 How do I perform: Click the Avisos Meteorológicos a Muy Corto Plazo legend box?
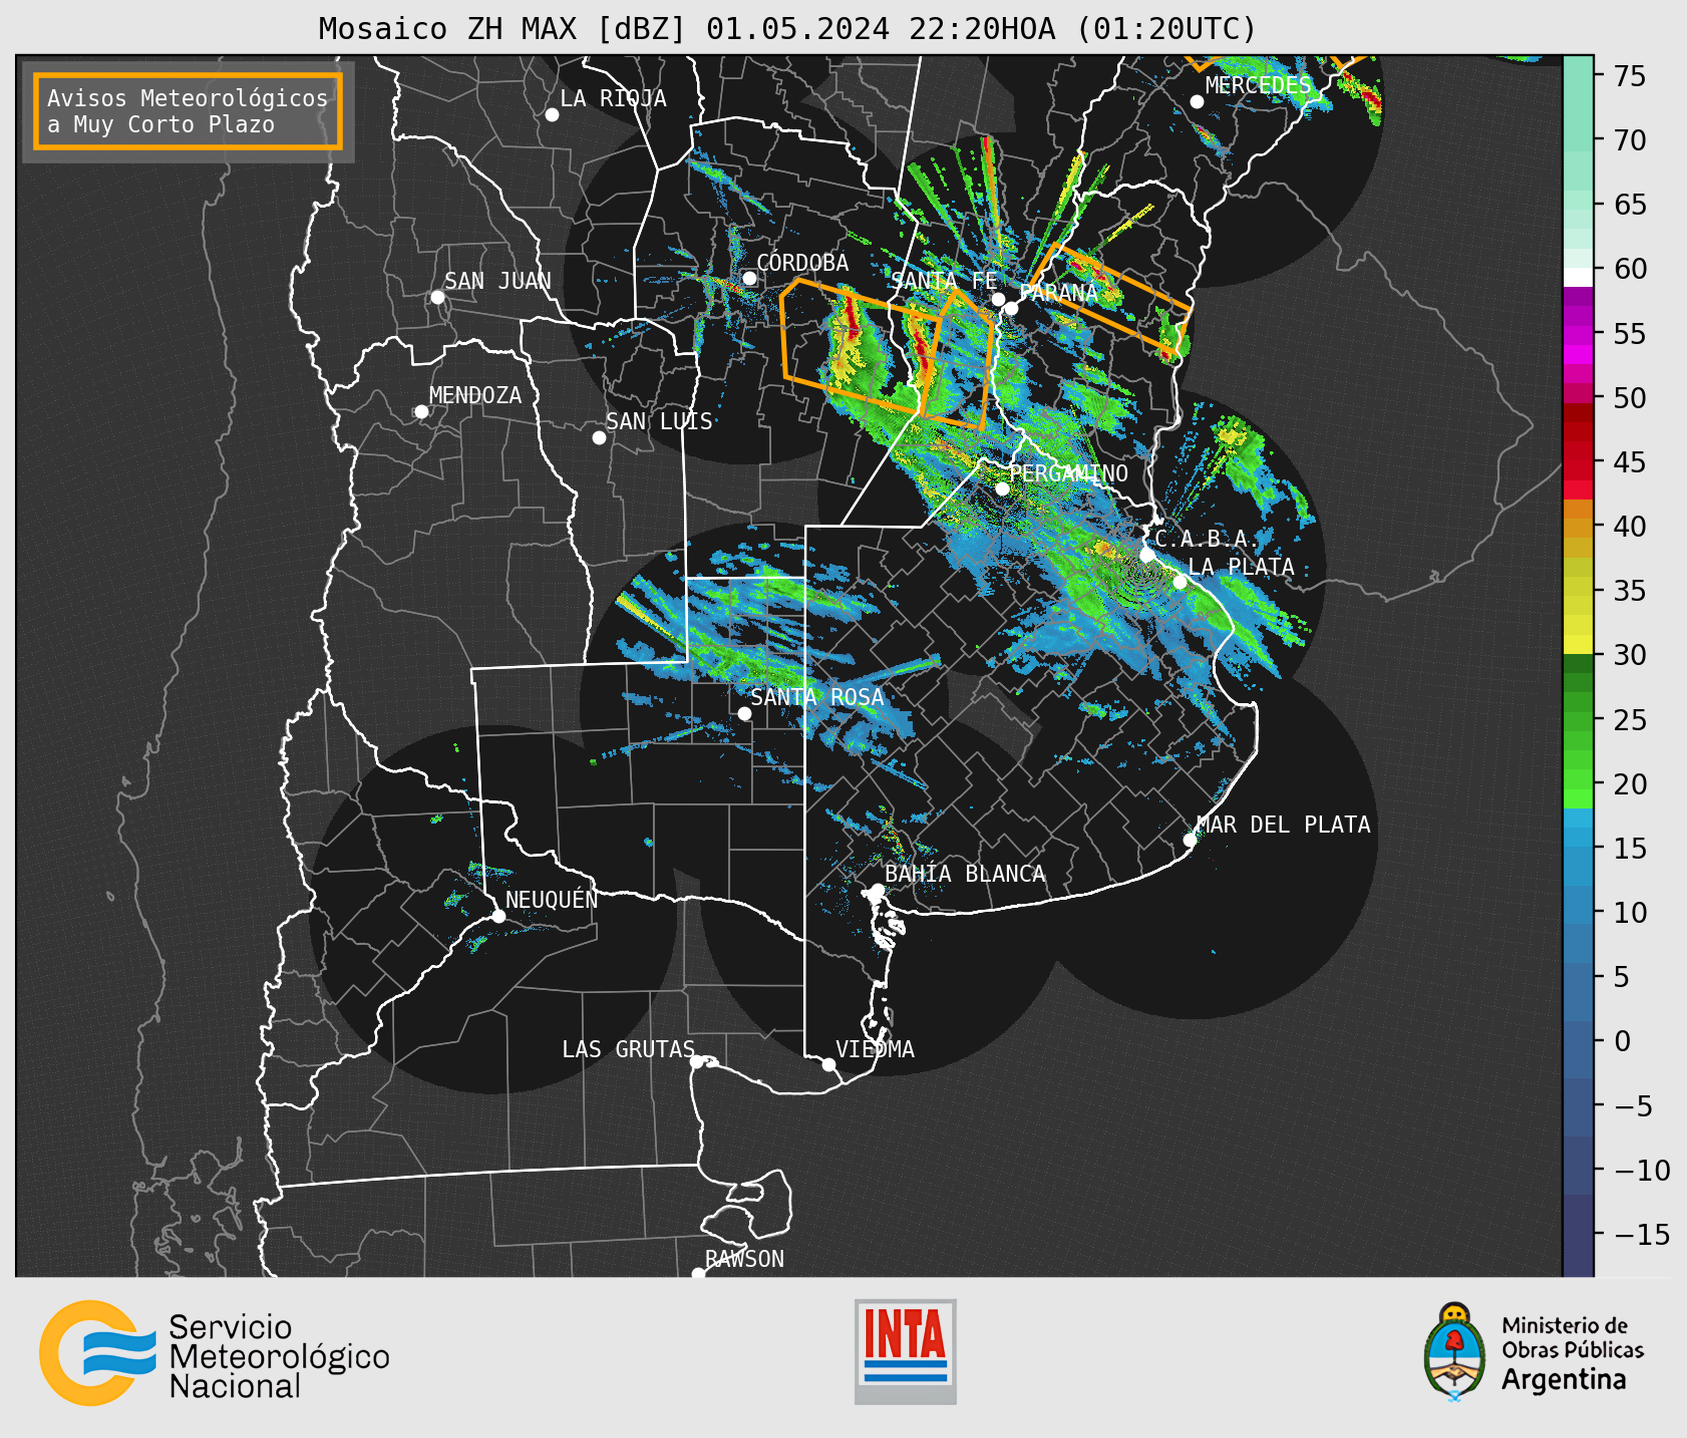click(188, 111)
